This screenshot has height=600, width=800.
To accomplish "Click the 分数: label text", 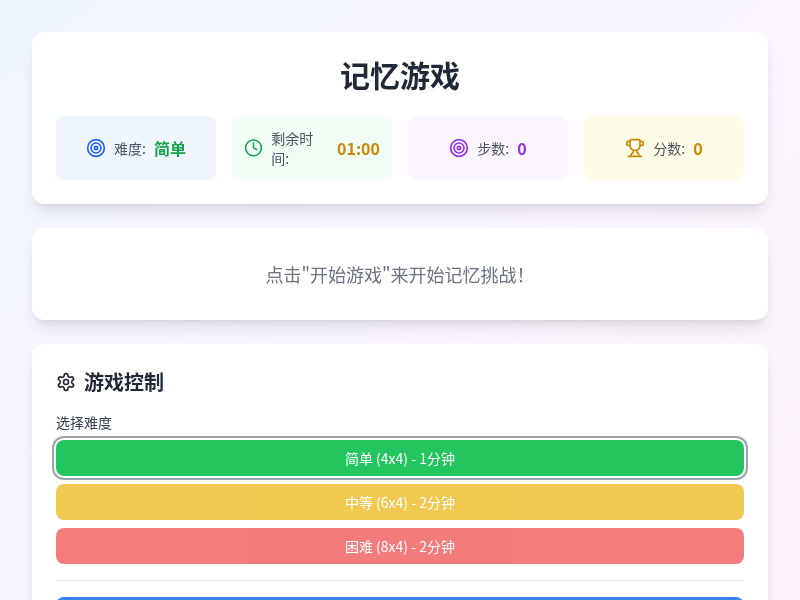I will pyautogui.click(x=669, y=149).
